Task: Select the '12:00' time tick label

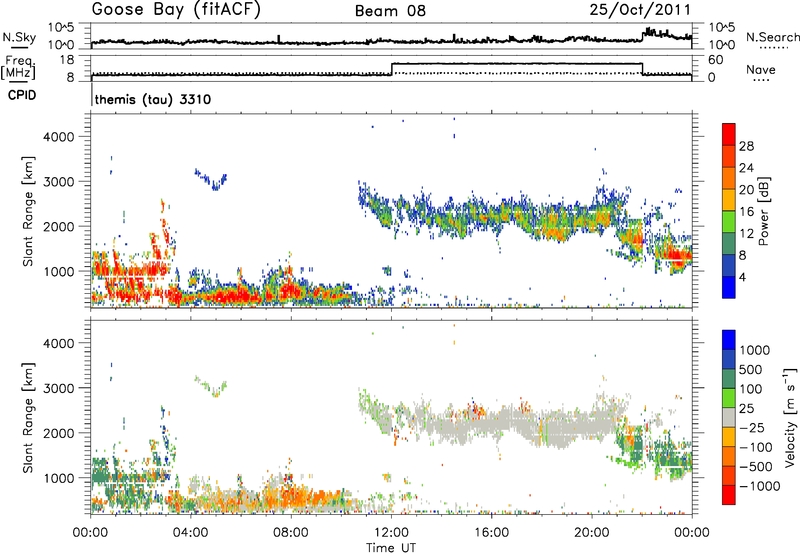Action: 391,532
